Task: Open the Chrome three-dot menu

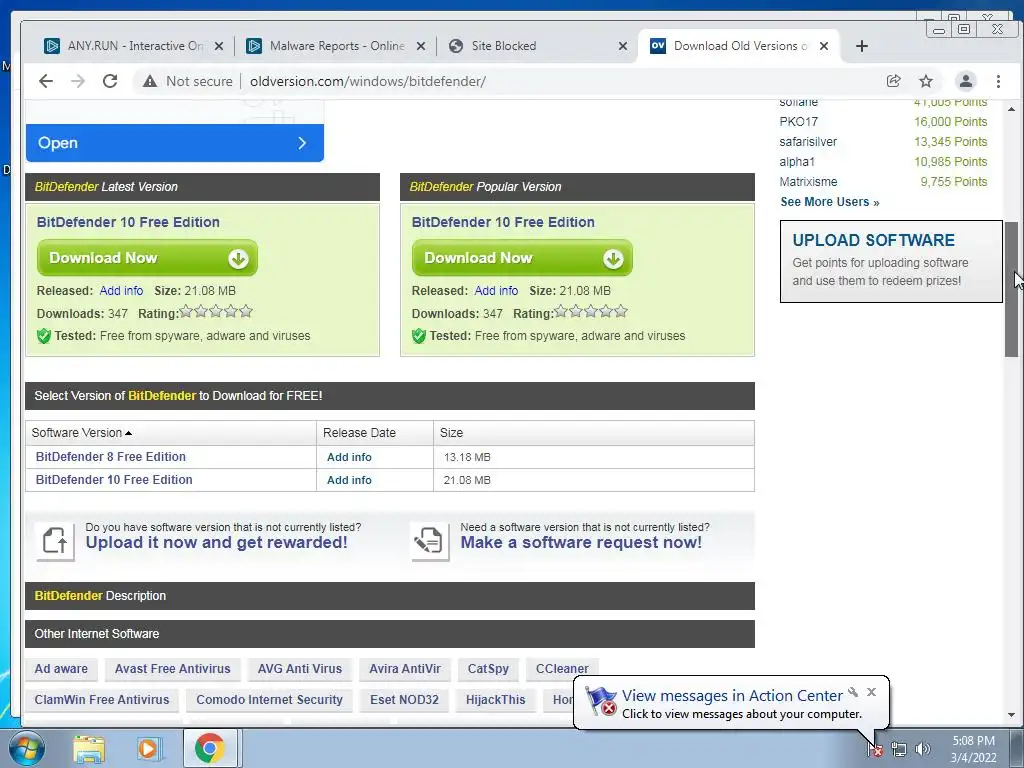Action: [x=998, y=81]
